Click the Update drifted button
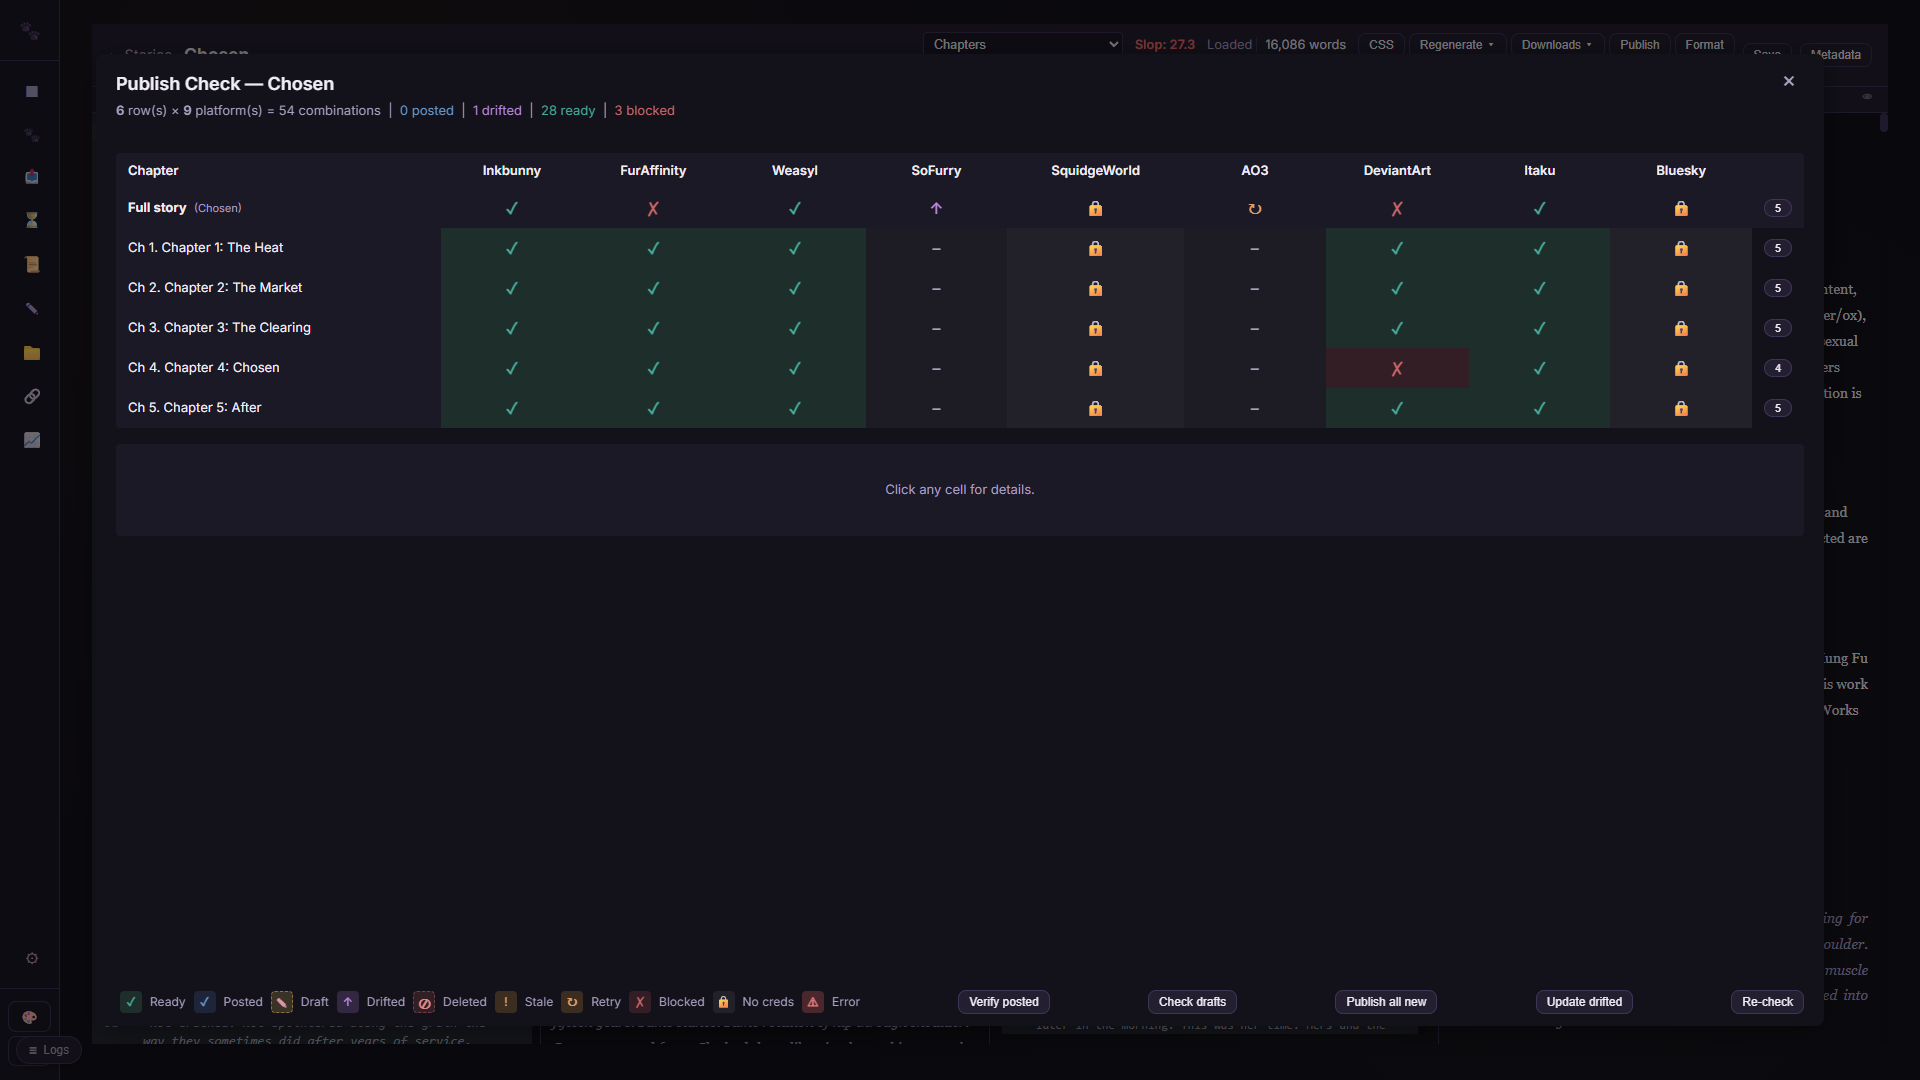1920x1080 pixels. coord(1584,1002)
